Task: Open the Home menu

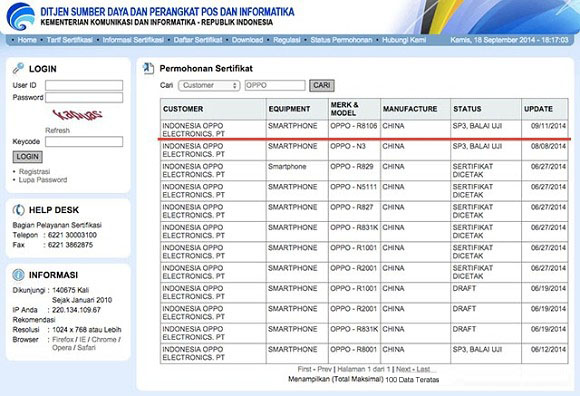Action: pyautogui.click(x=27, y=40)
